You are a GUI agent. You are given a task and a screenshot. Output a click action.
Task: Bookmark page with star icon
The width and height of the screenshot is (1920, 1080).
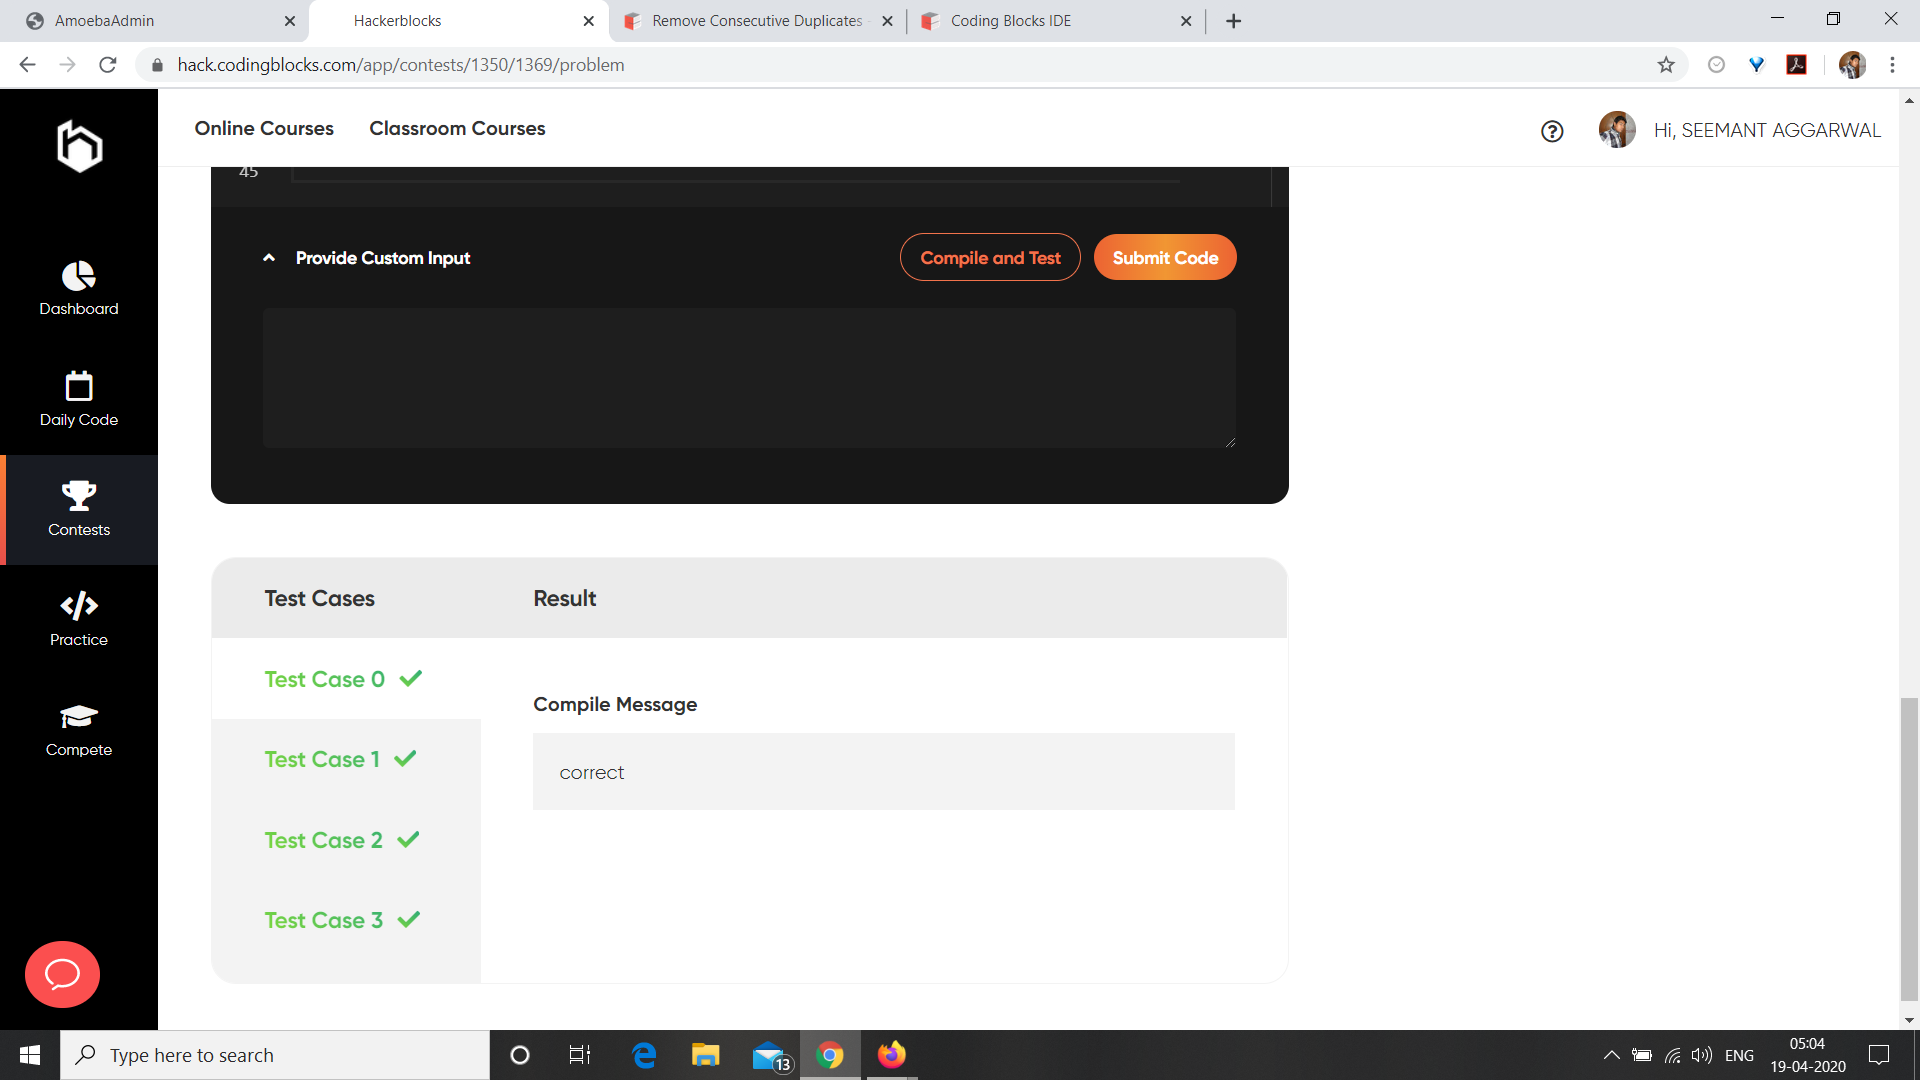click(1666, 65)
